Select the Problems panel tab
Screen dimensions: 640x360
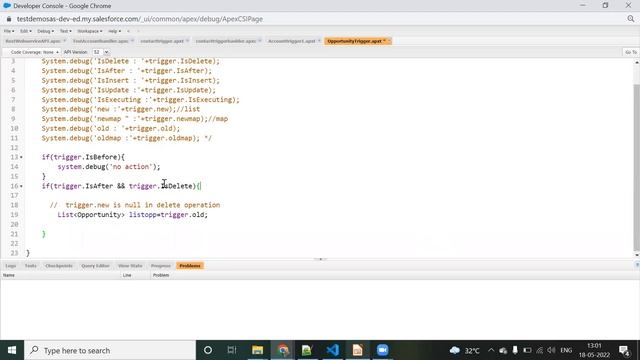coord(190,266)
